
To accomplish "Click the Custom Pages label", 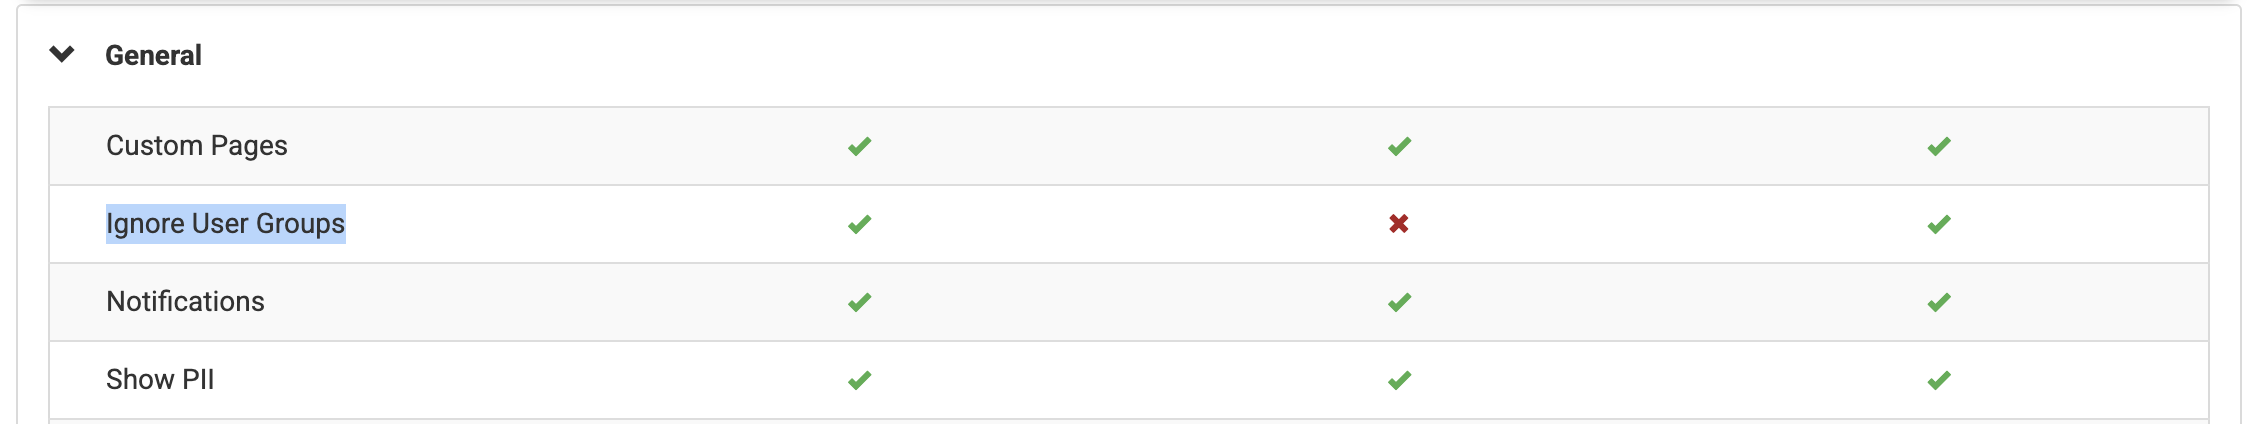I will [x=196, y=146].
